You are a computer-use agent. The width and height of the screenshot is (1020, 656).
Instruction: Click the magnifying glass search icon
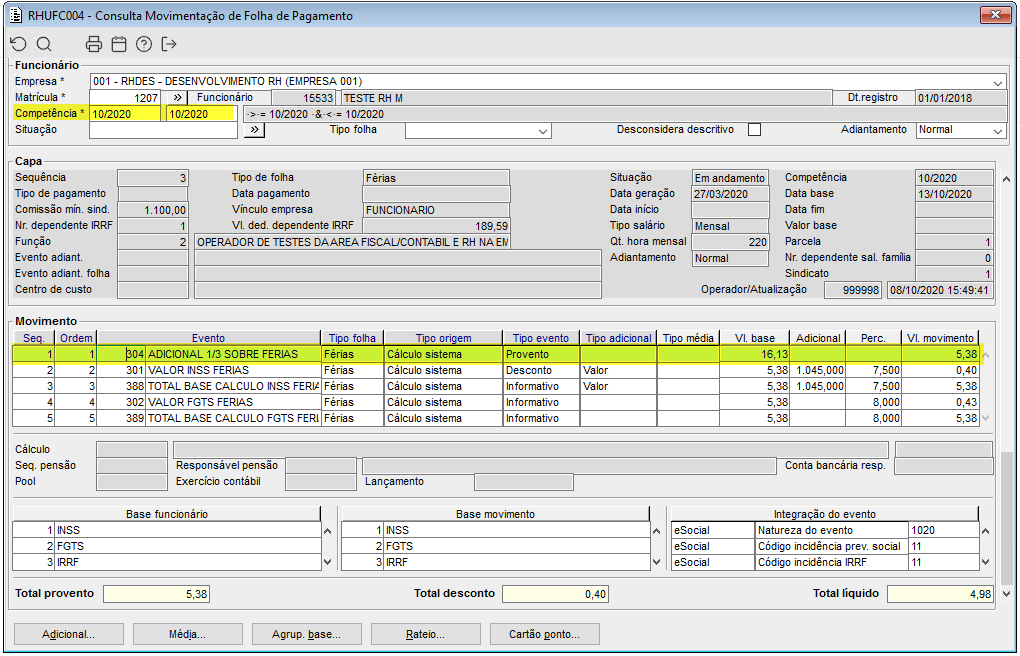tap(44, 44)
